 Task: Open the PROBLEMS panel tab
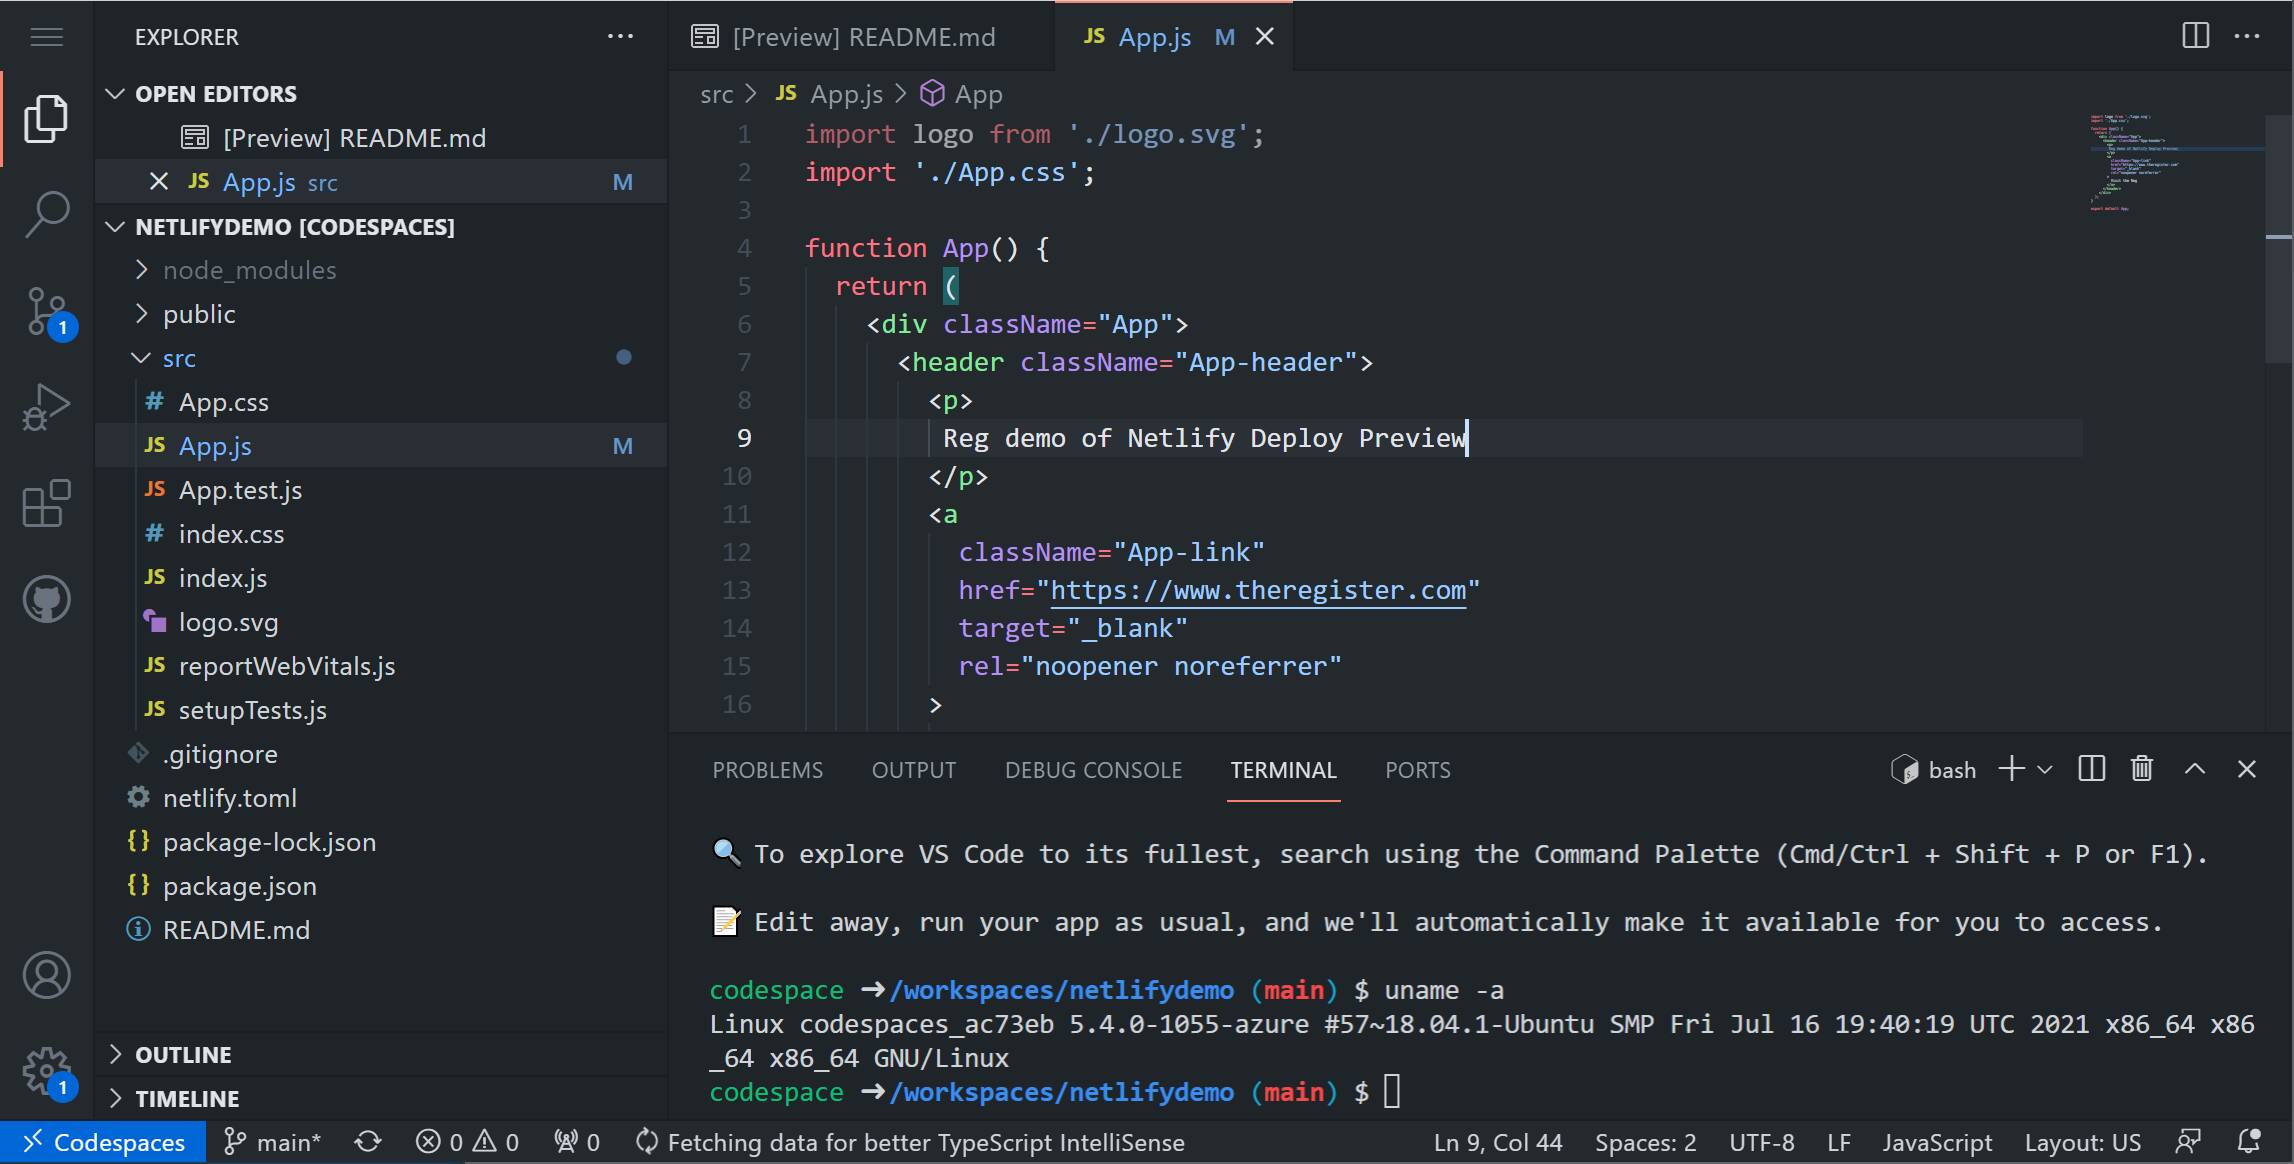pos(767,769)
